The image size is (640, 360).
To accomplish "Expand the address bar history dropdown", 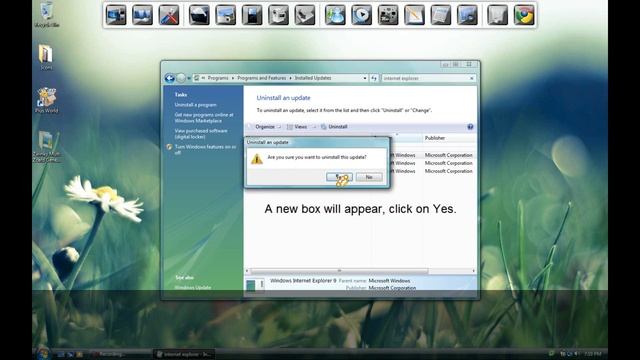I will point(365,78).
